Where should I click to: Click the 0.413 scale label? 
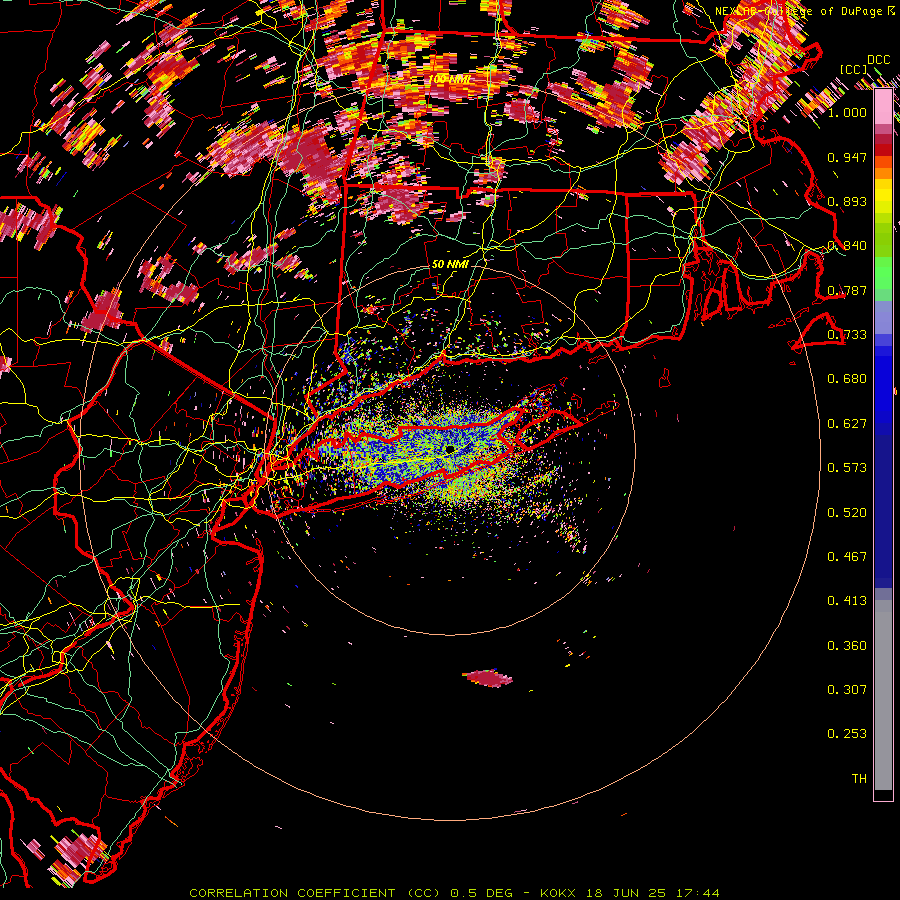847,601
